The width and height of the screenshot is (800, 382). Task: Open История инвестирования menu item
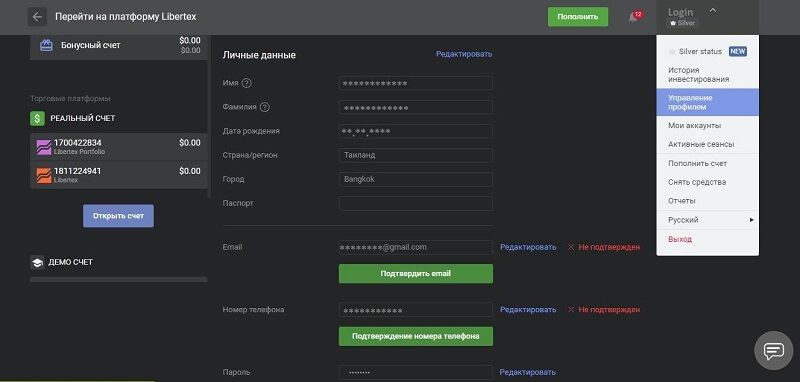tap(708, 74)
